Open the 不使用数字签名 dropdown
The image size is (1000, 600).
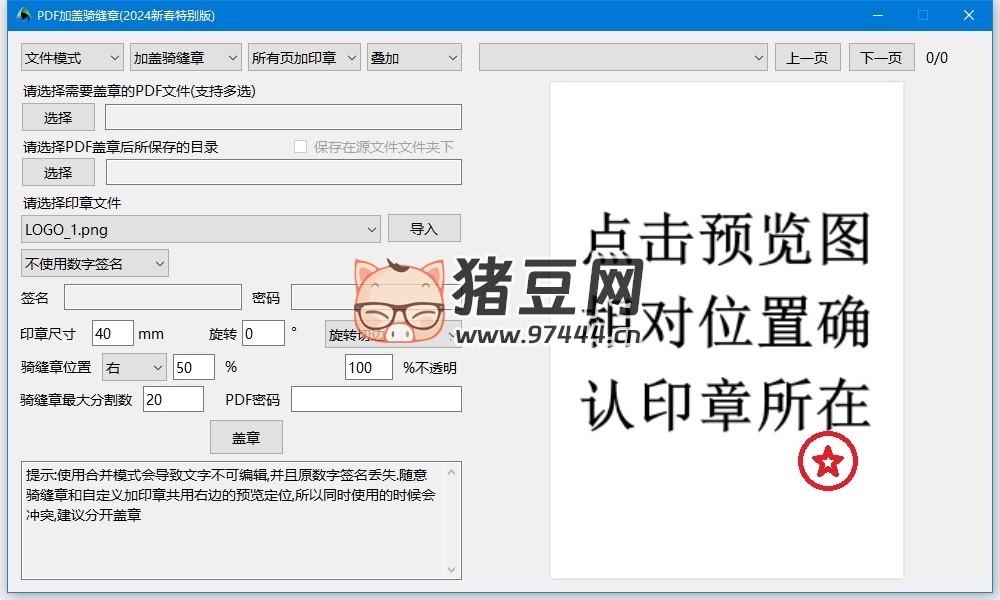click(95, 263)
